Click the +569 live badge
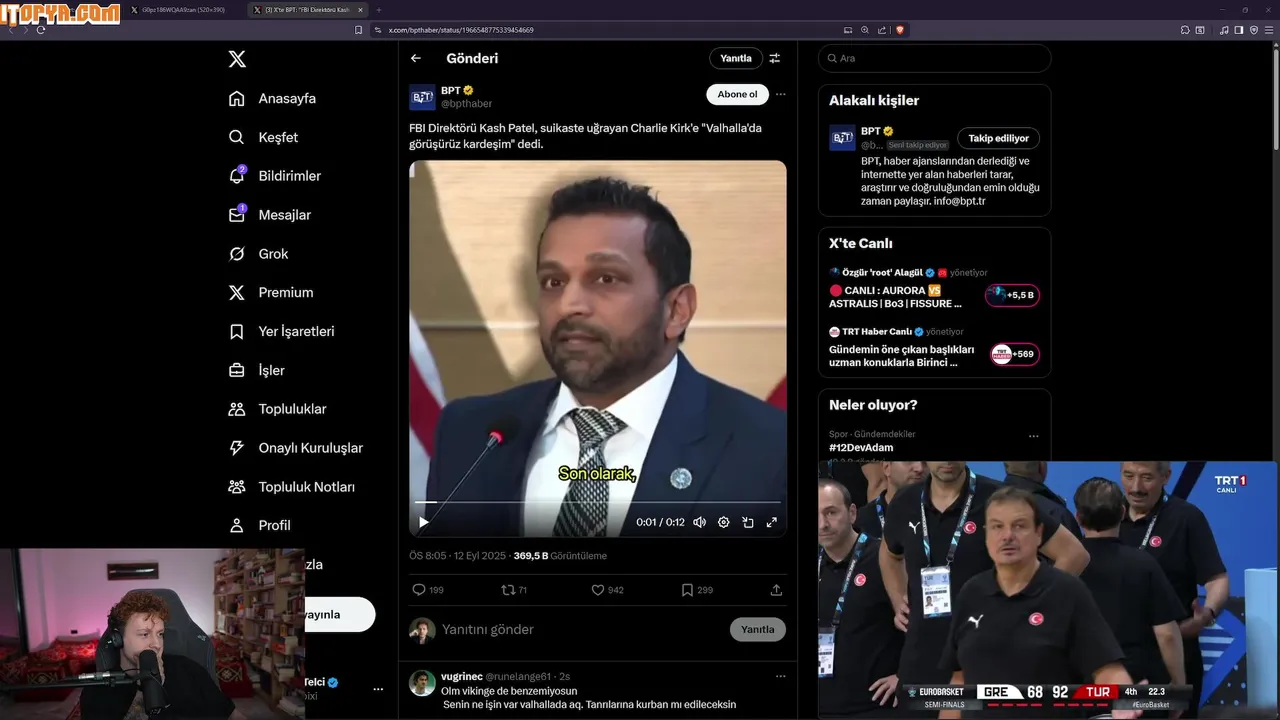The image size is (1280, 720). click(x=1014, y=354)
